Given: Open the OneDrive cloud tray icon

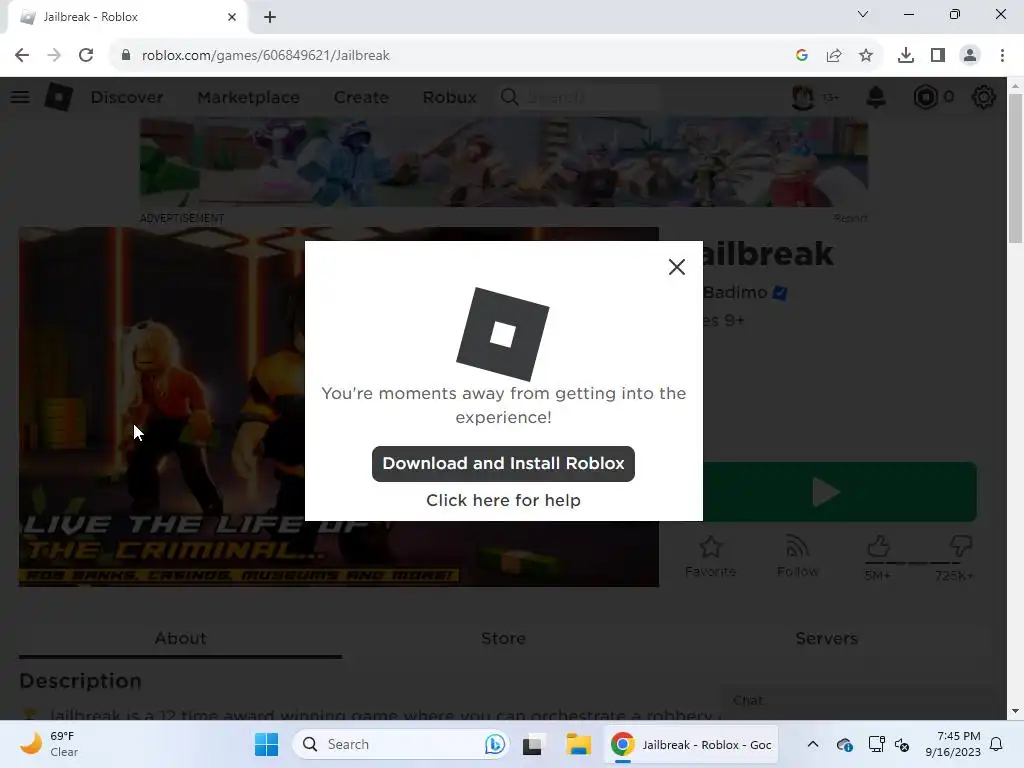Looking at the screenshot, I should [844, 744].
